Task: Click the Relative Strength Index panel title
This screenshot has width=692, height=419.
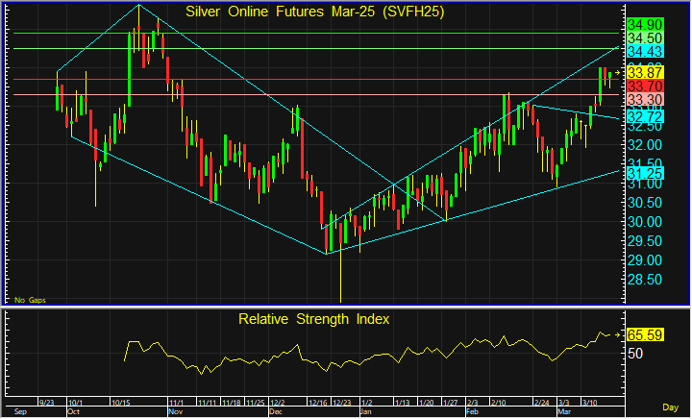Action: pos(314,319)
